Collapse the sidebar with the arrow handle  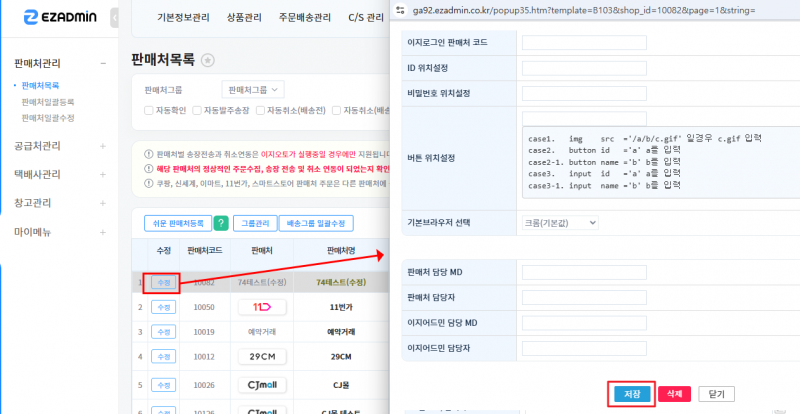[x=114, y=18]
